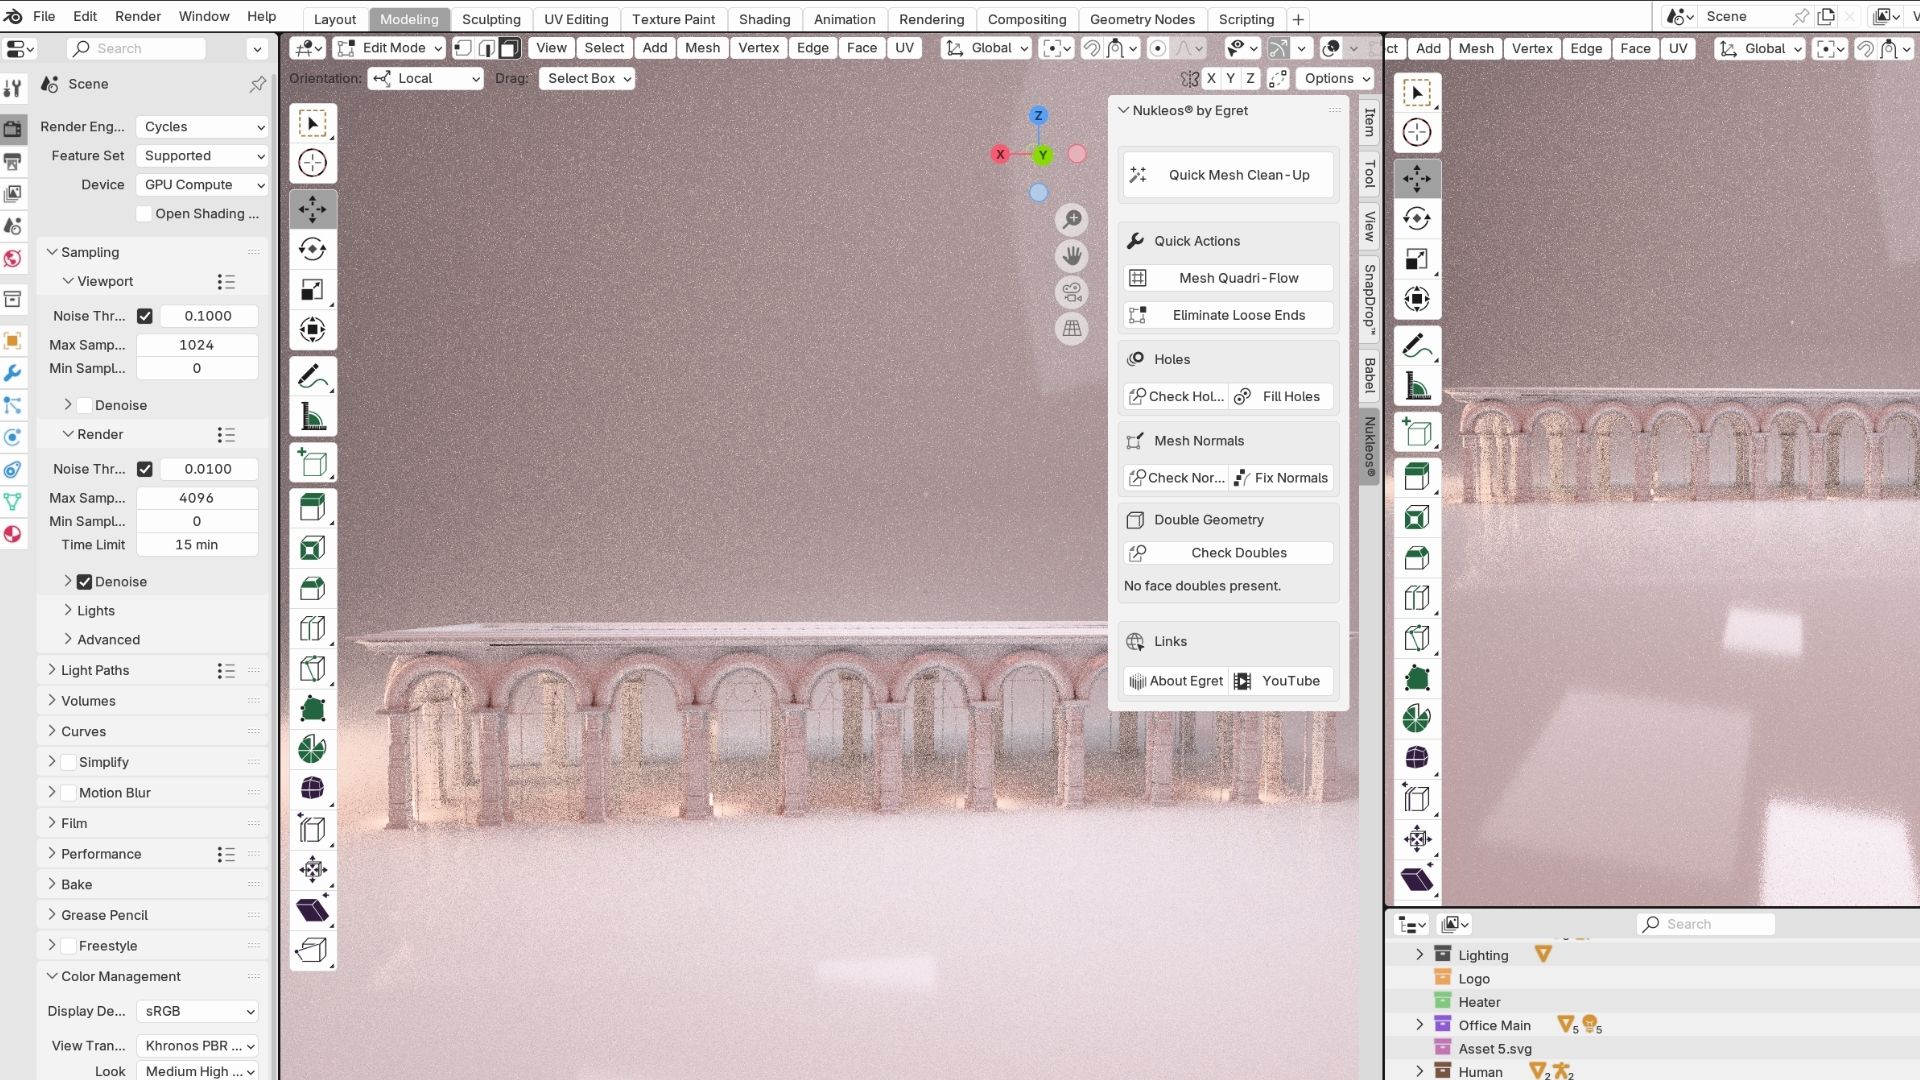Enable the Motion Blur checkbox

coord(69,793)
